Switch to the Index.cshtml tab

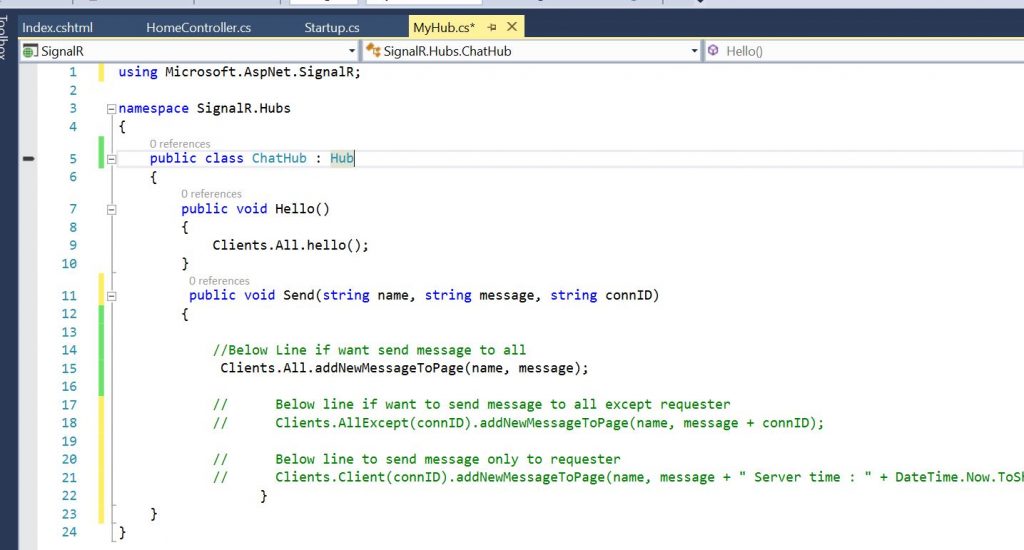(x=57, y=27)
